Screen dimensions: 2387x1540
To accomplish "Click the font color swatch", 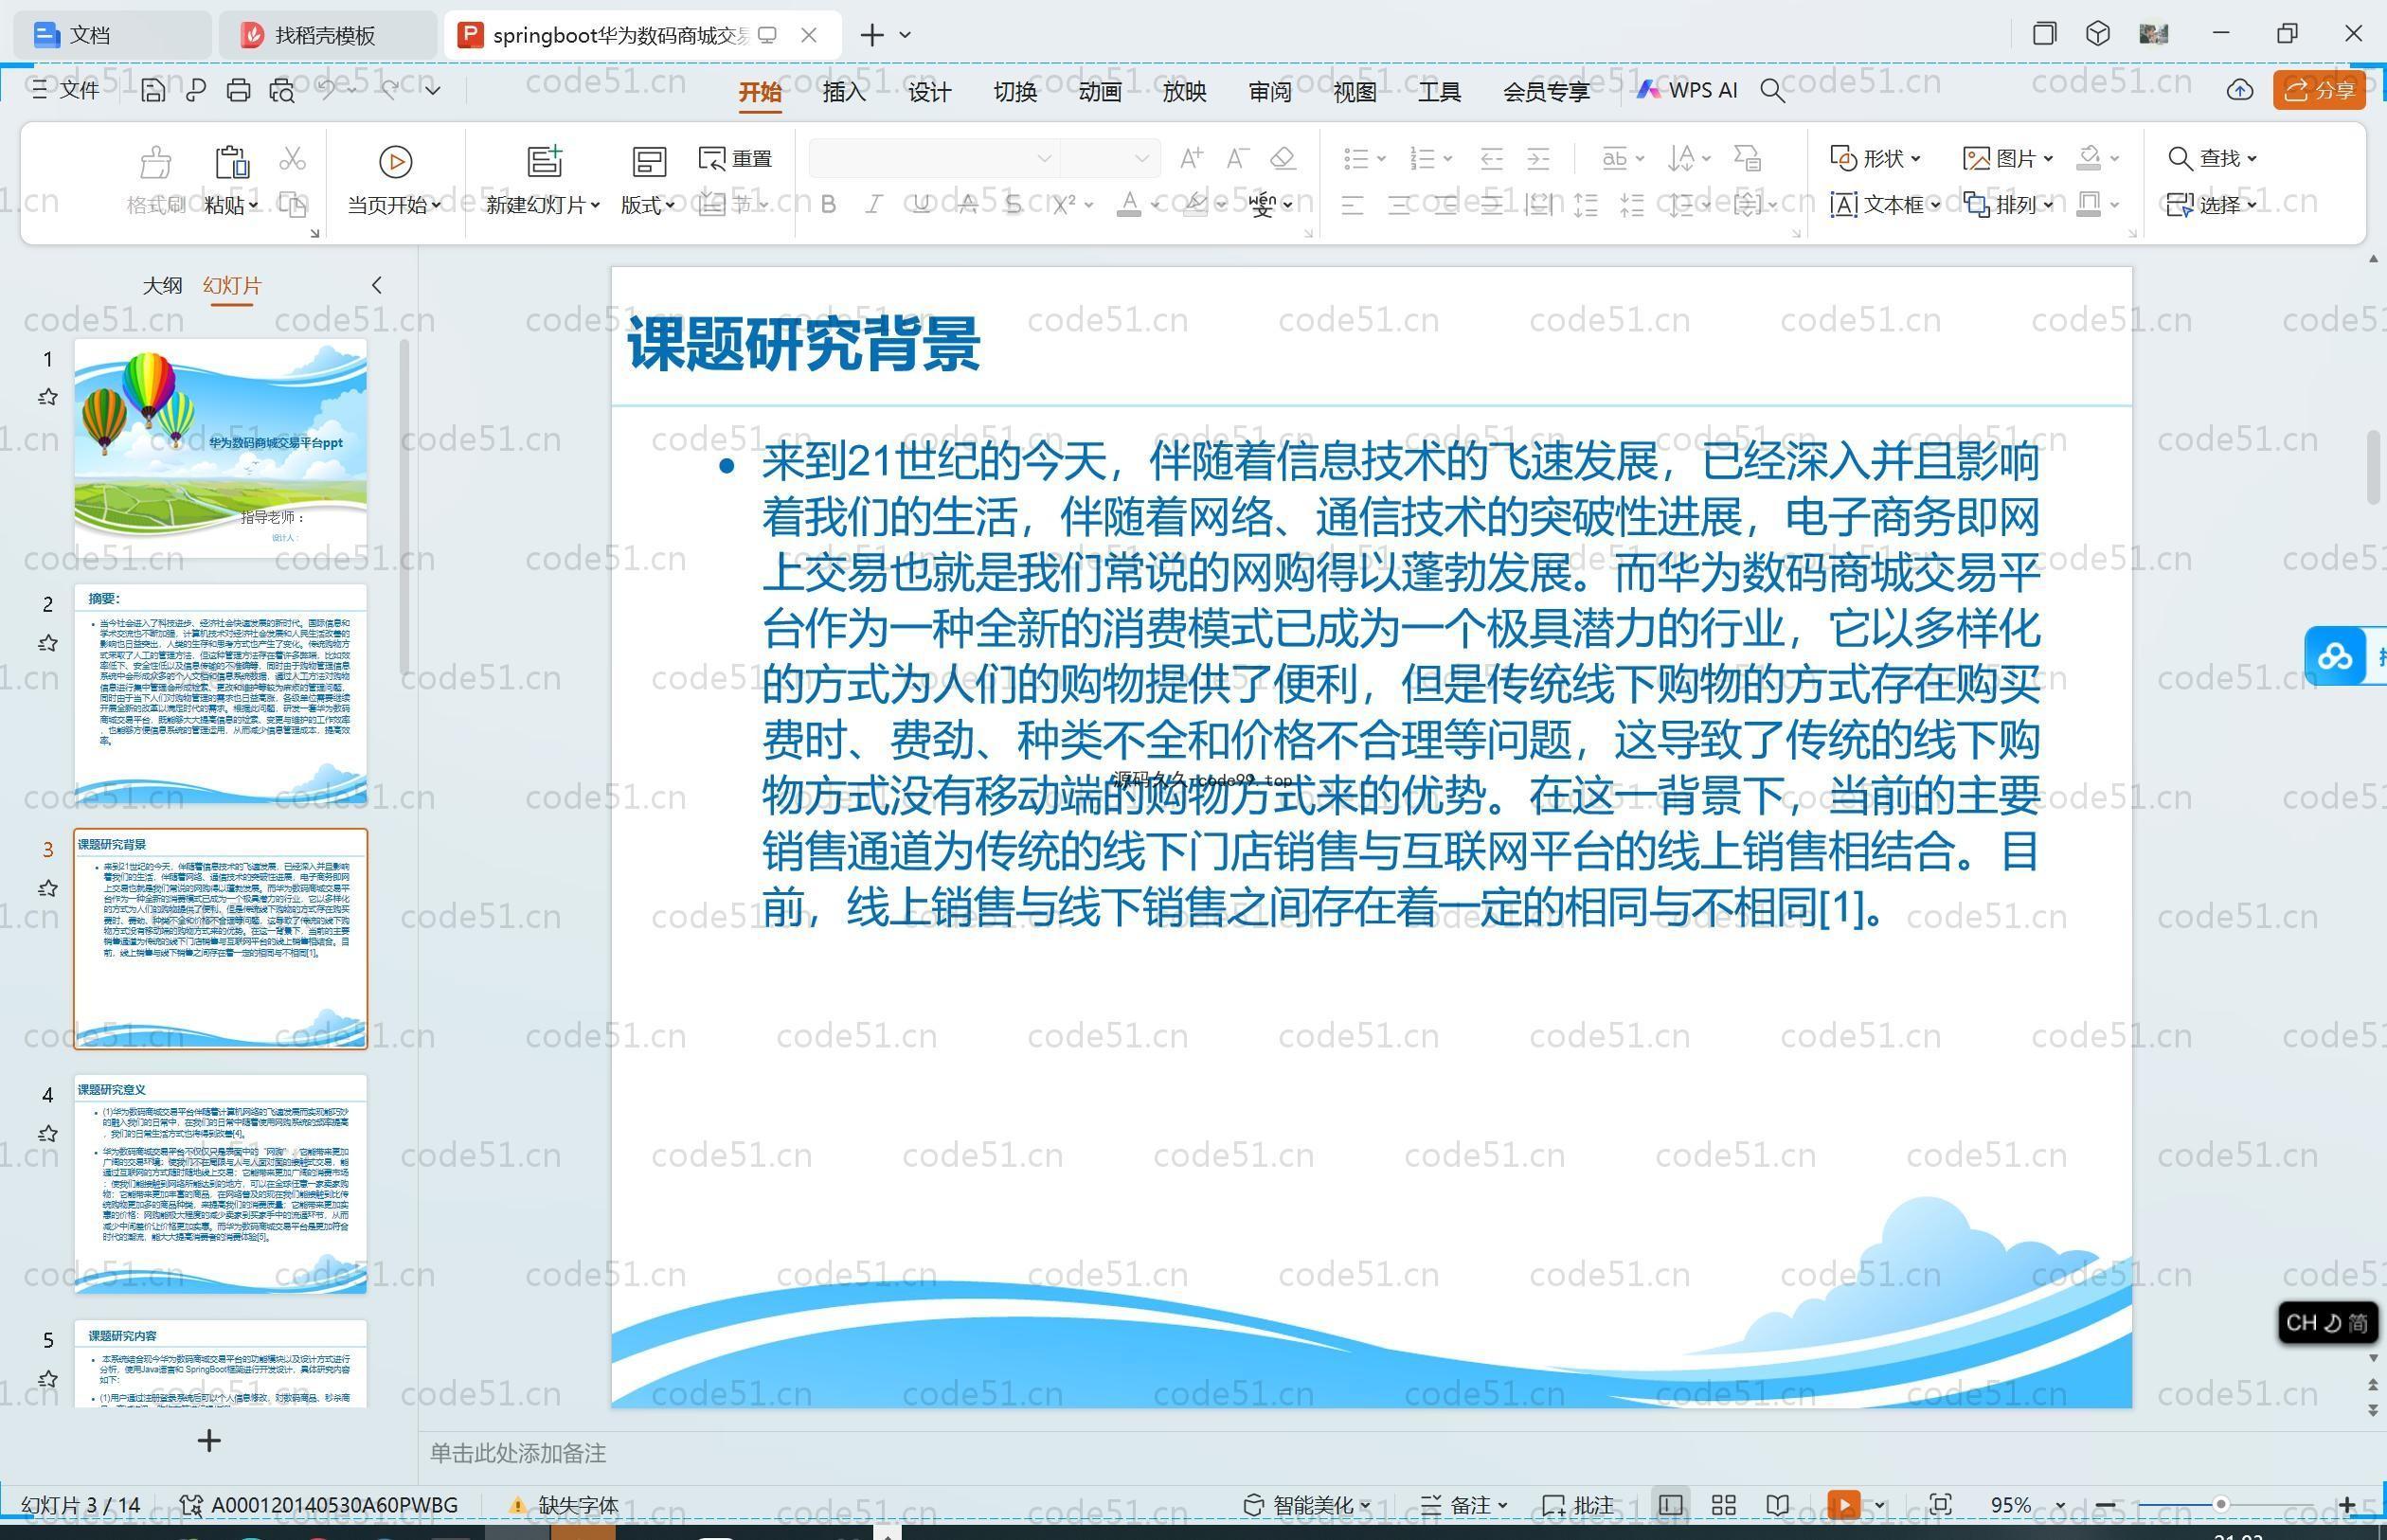I will [1129, 205].
